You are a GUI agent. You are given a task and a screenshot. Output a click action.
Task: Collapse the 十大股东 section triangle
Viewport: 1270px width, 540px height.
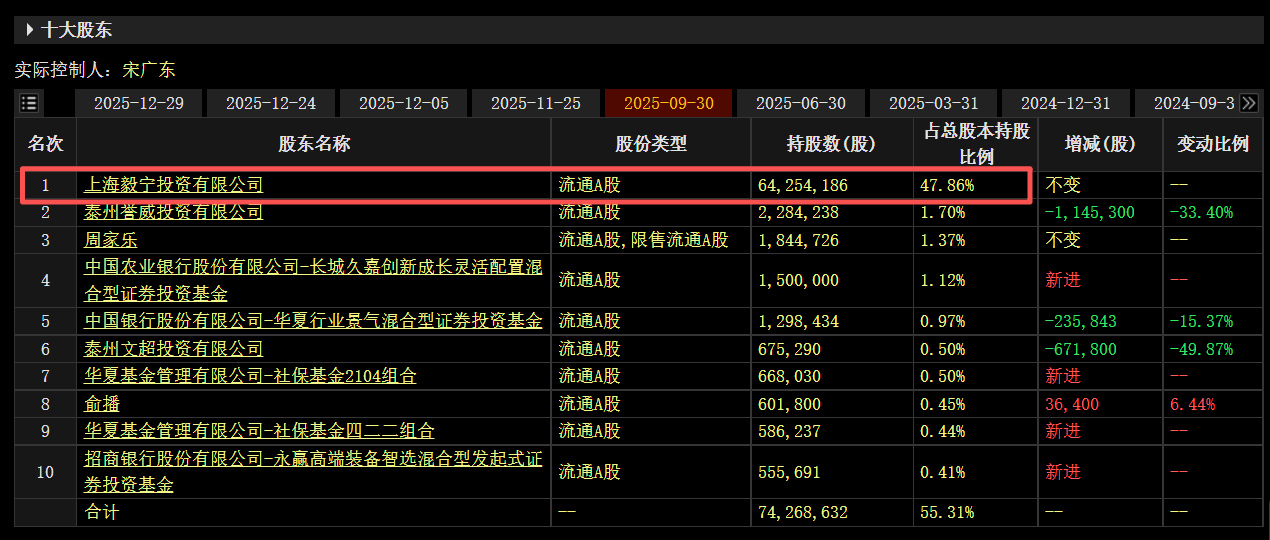pyautogui.click(x=30, y=30)
